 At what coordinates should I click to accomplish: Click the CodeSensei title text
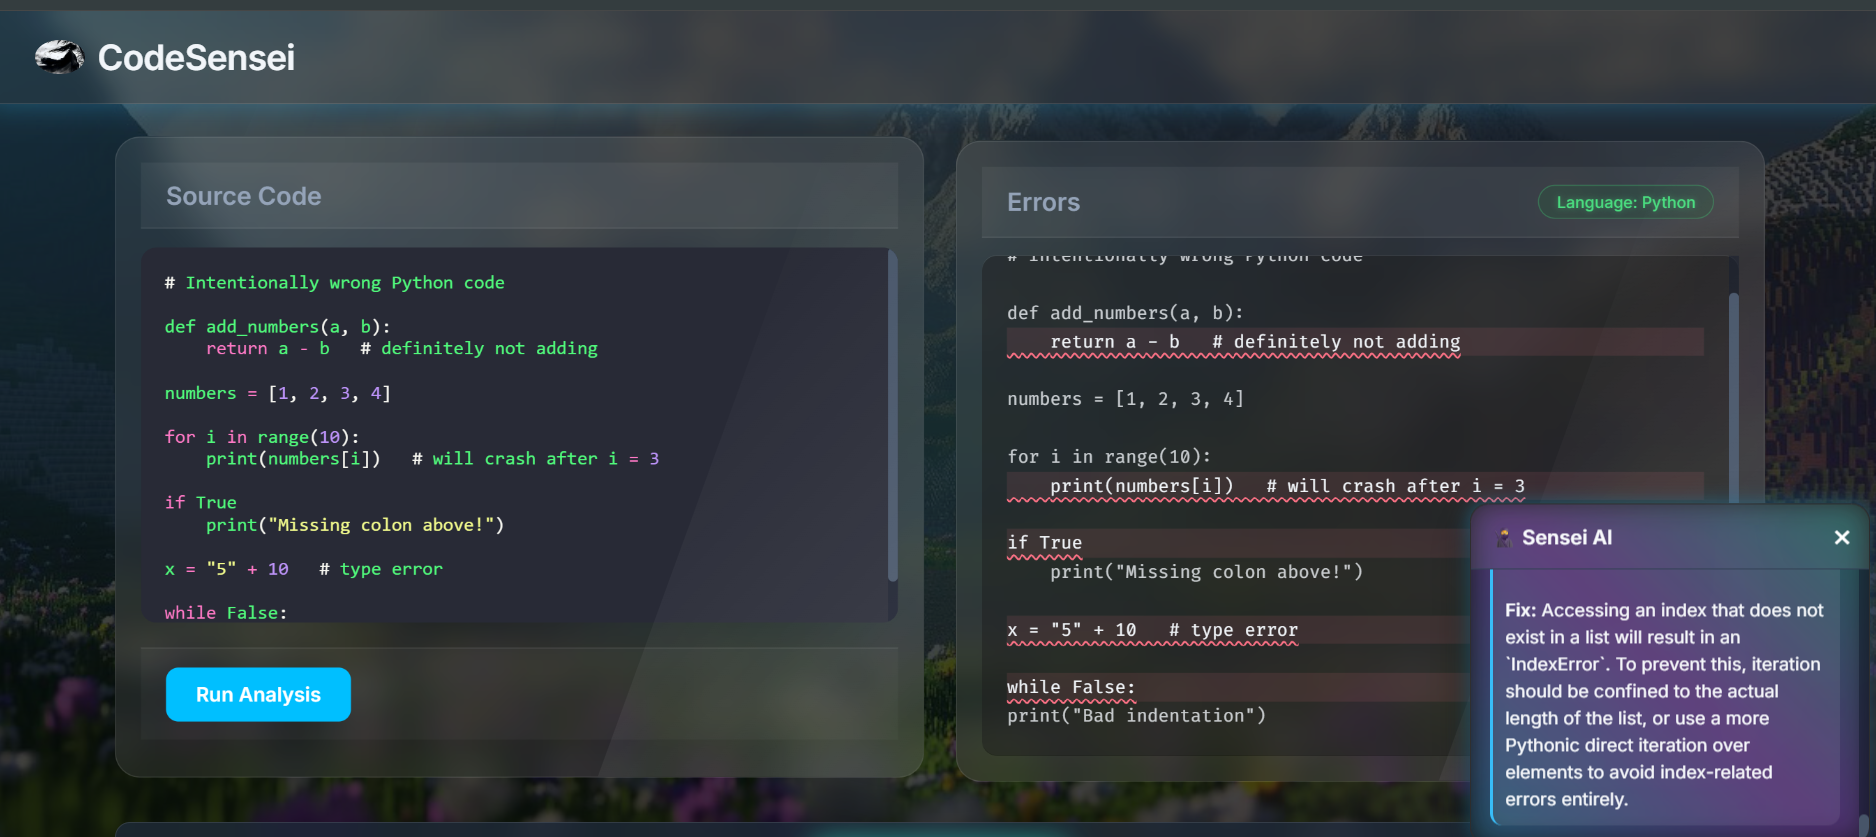196,58
